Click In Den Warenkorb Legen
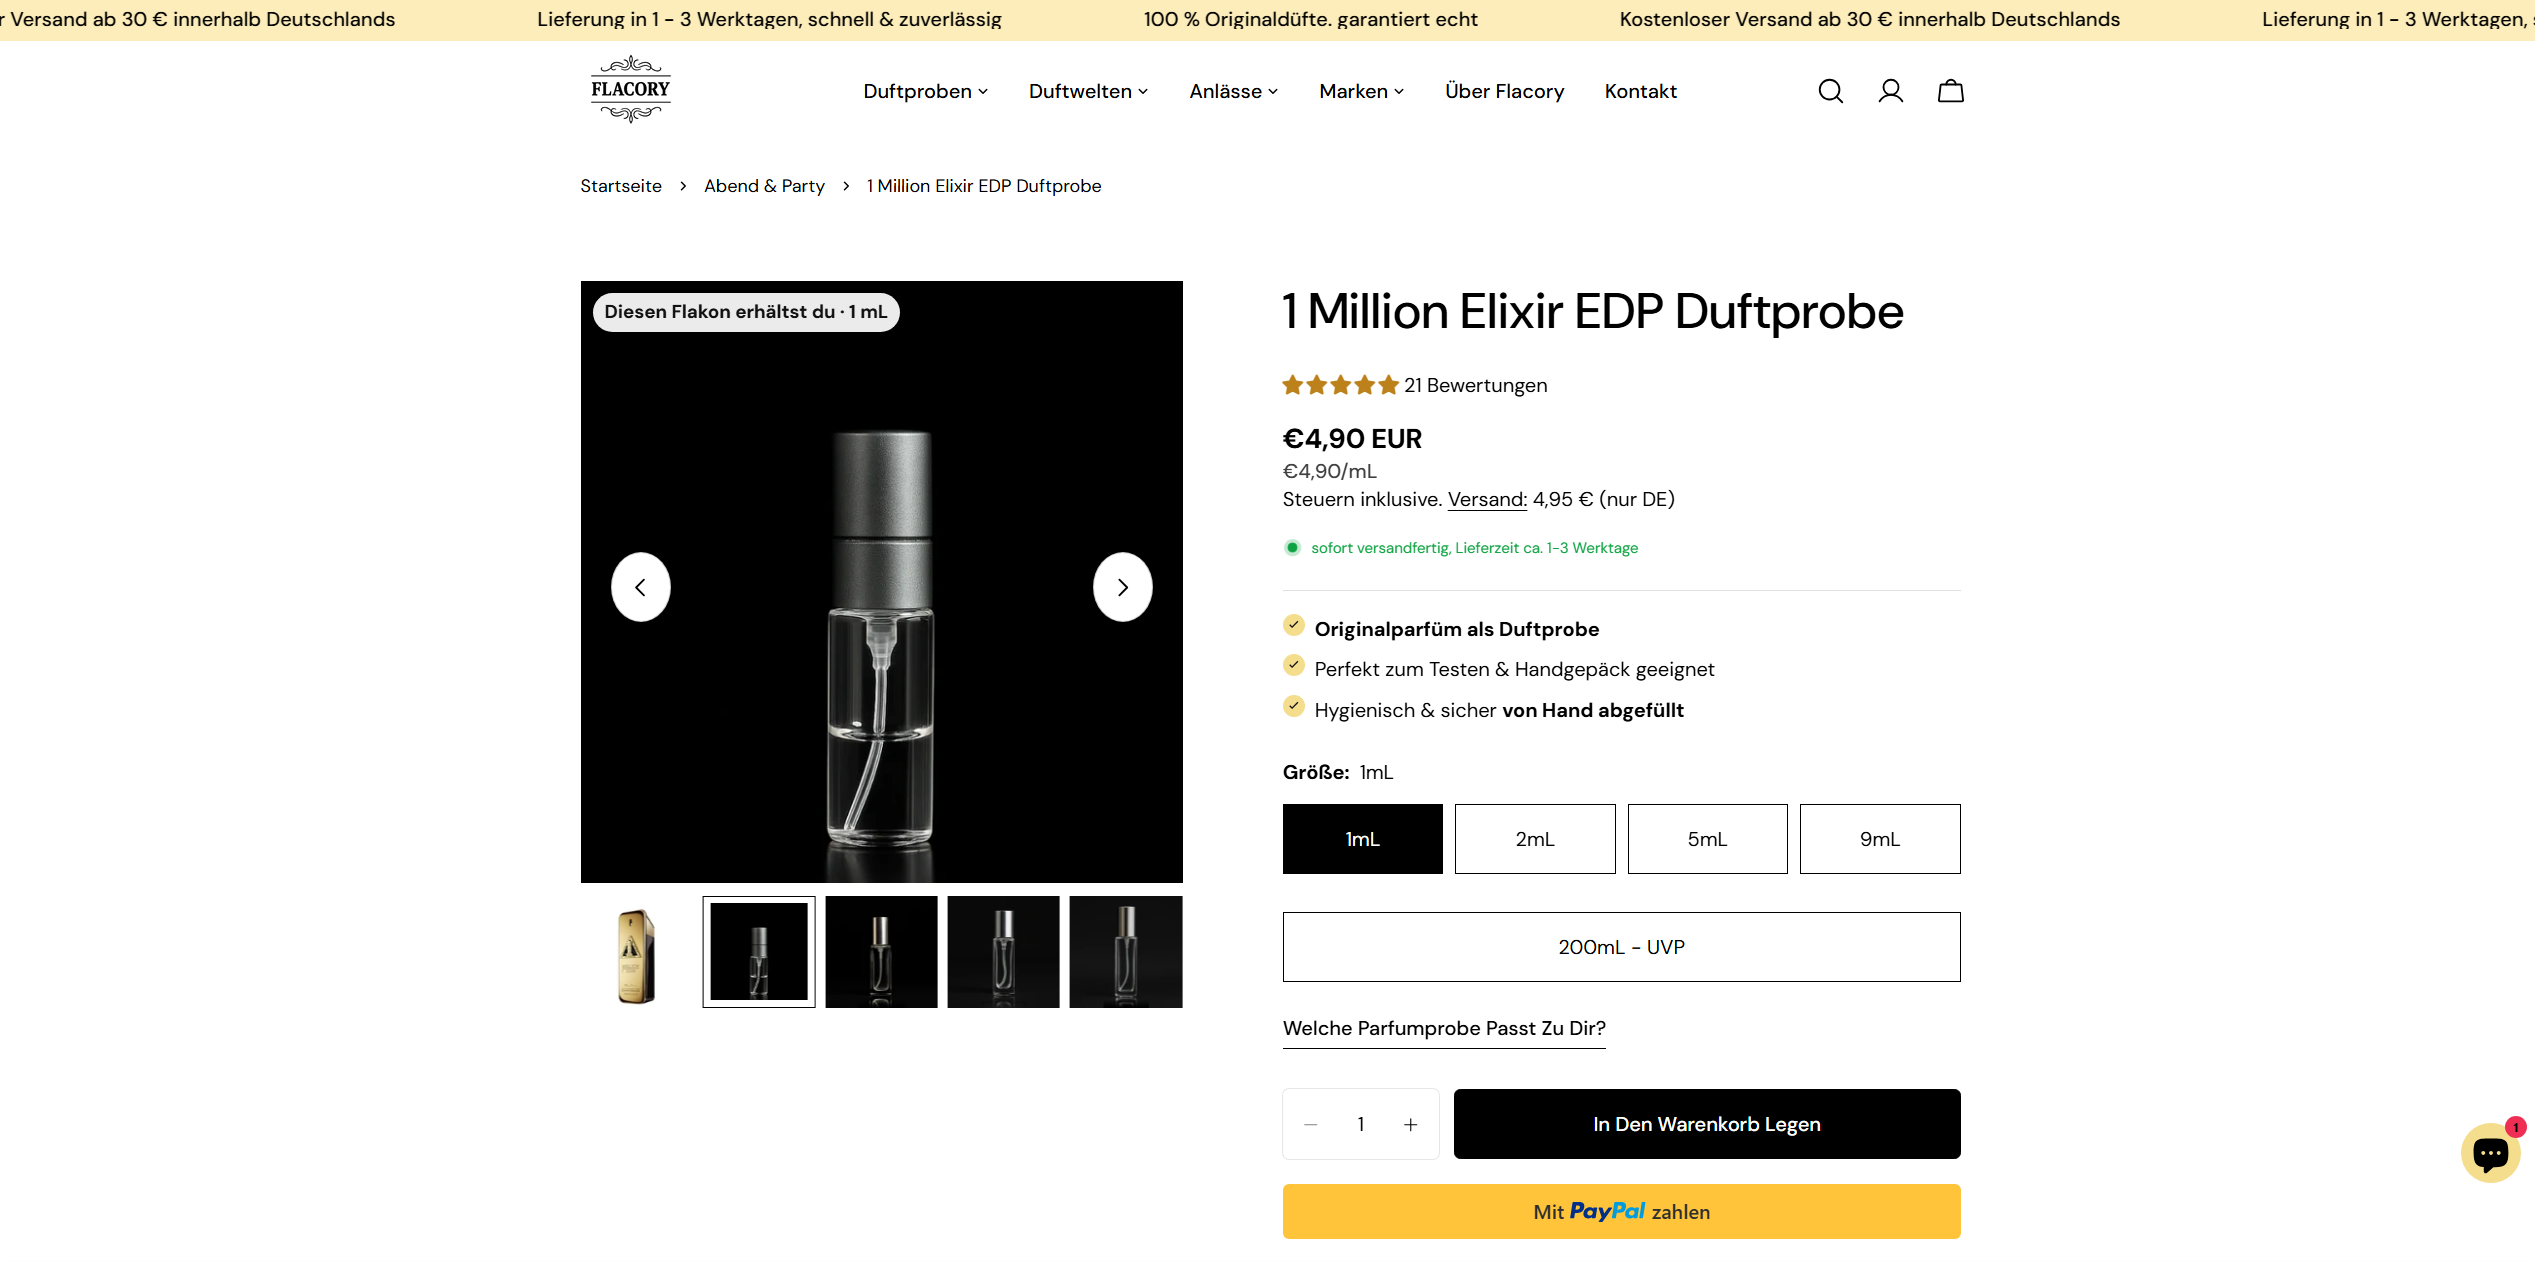The height and width of the screenshot is (1262, 2535). click(x=1706, y=1124)
